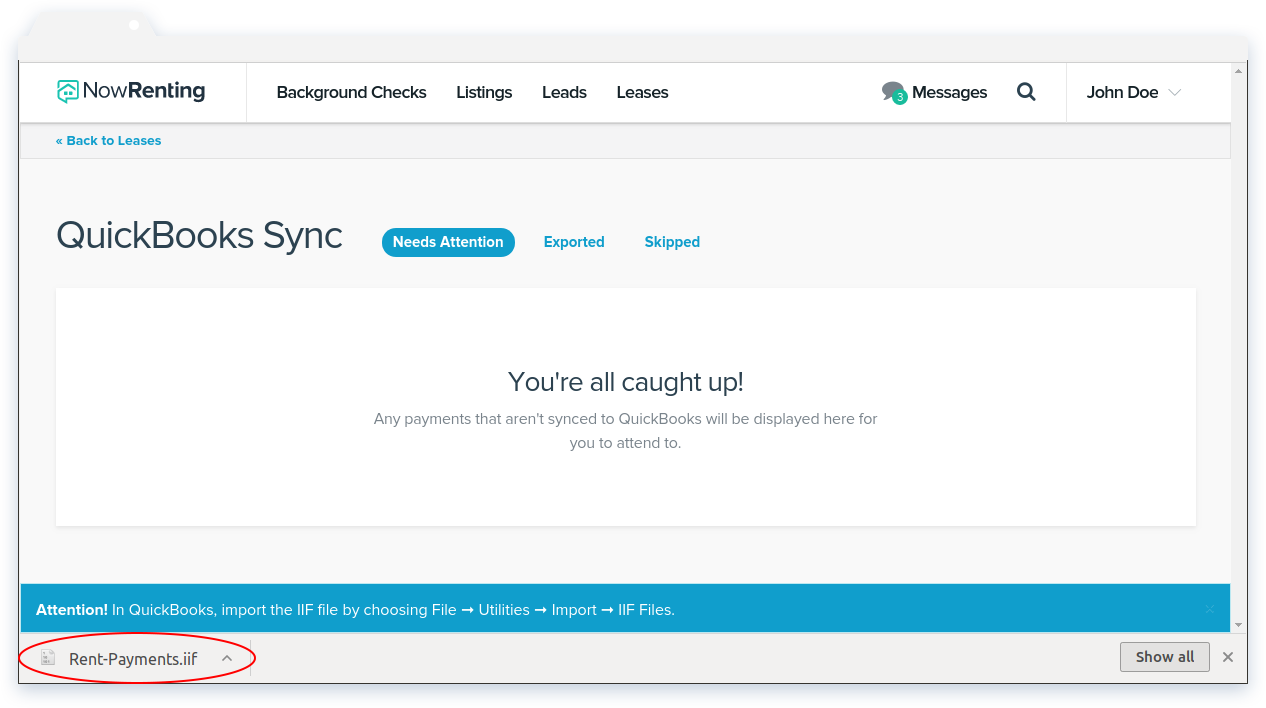Click the Show all downloads button
The height and width of the screenshot is (708, 1266).
pos(1165,657)
